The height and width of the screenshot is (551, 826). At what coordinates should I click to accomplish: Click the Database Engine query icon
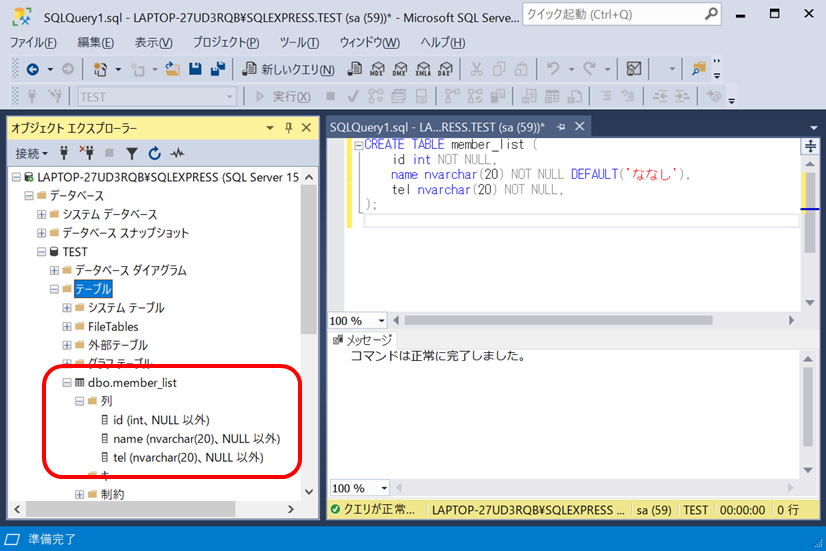point(355,69)
